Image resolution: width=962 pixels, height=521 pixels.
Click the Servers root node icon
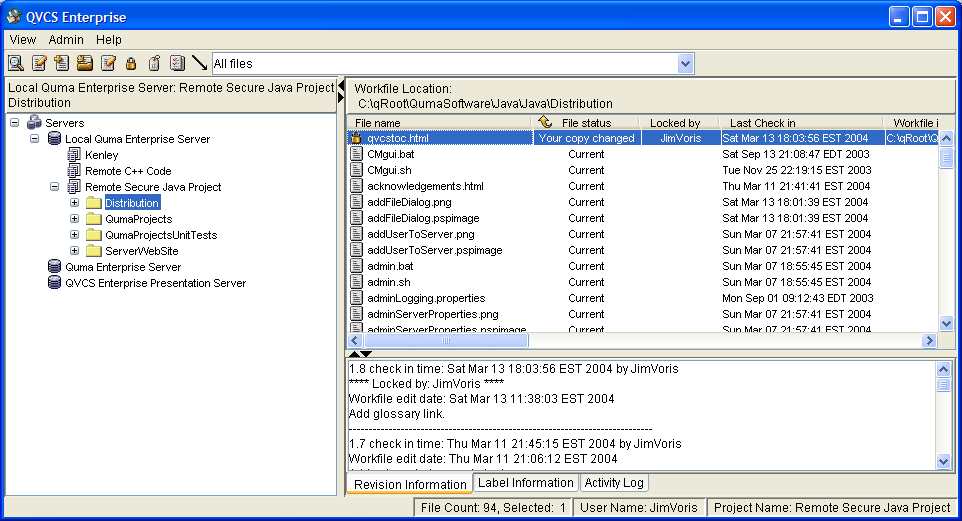click(34, 122)
